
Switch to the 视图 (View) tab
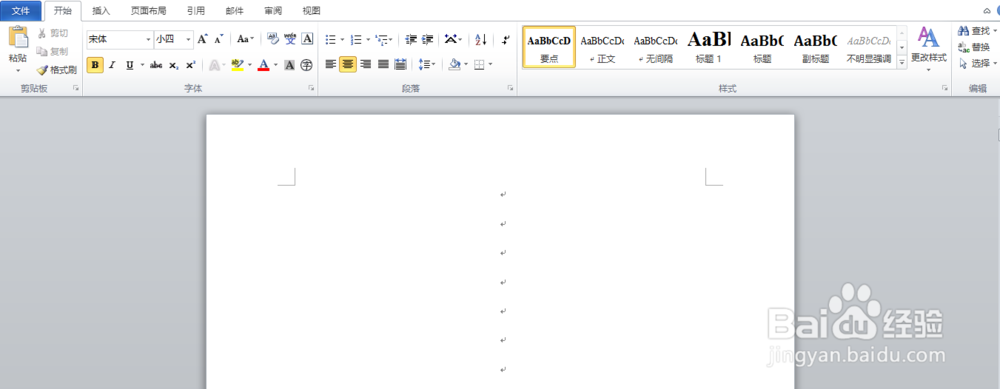click(x=311, y=11)
